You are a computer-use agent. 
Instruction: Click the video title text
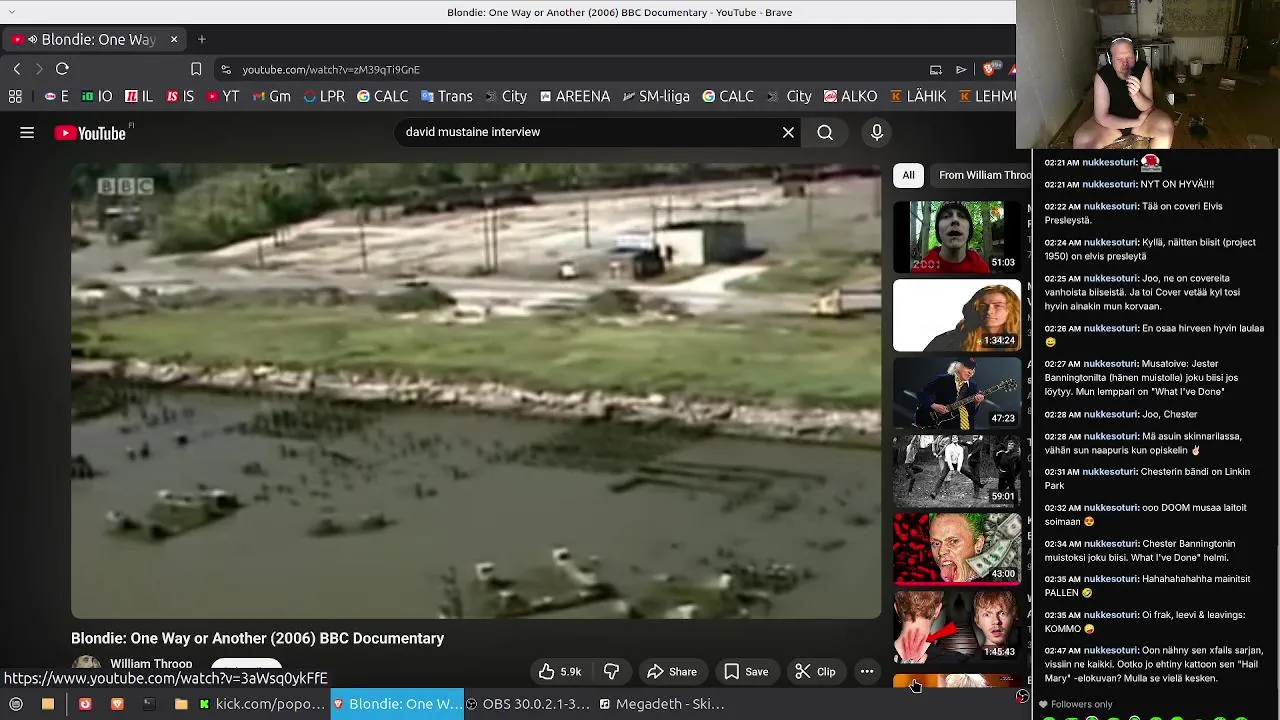(257, 638)
